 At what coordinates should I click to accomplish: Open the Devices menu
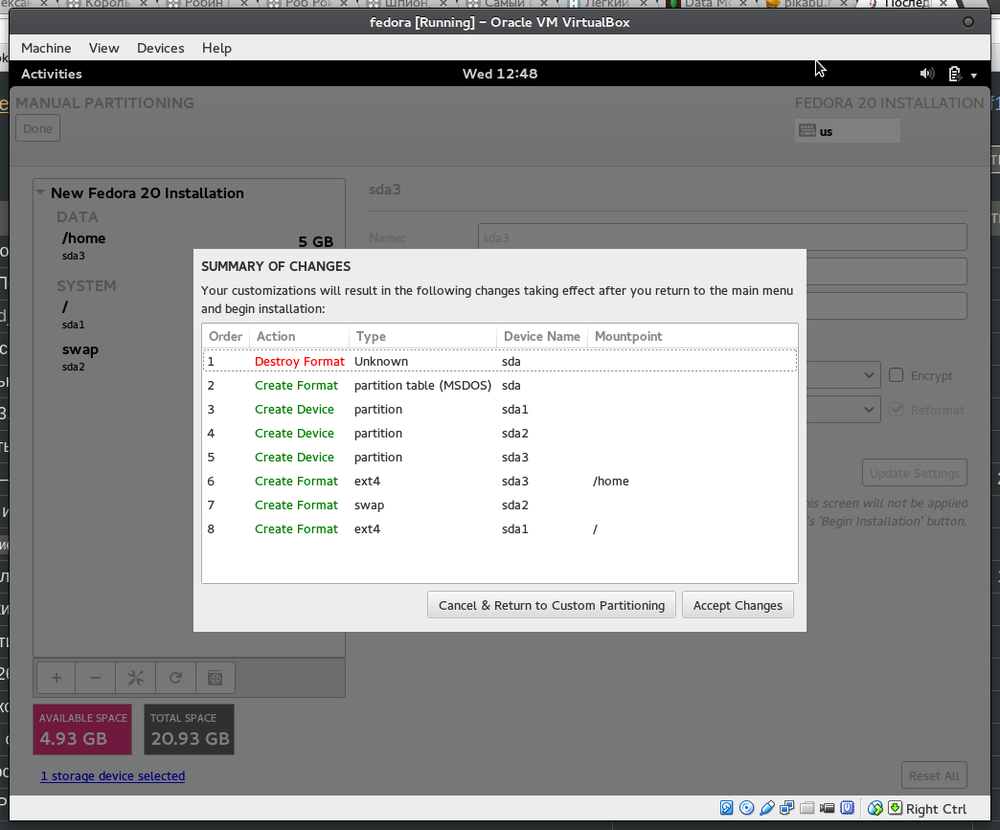[160, 48]
